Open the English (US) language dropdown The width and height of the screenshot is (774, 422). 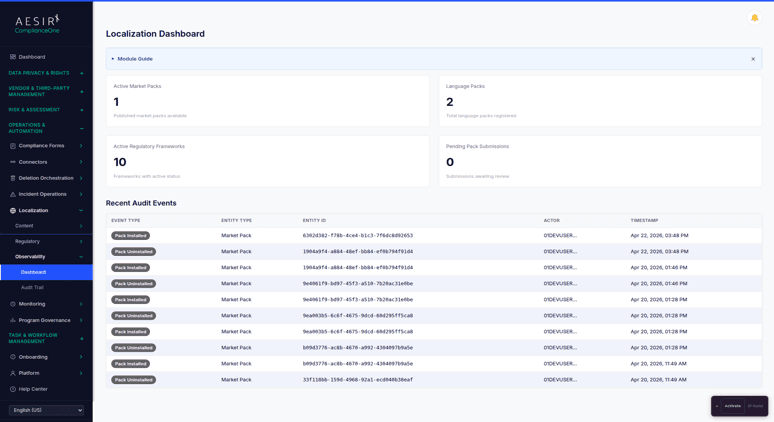click(46, 410)
